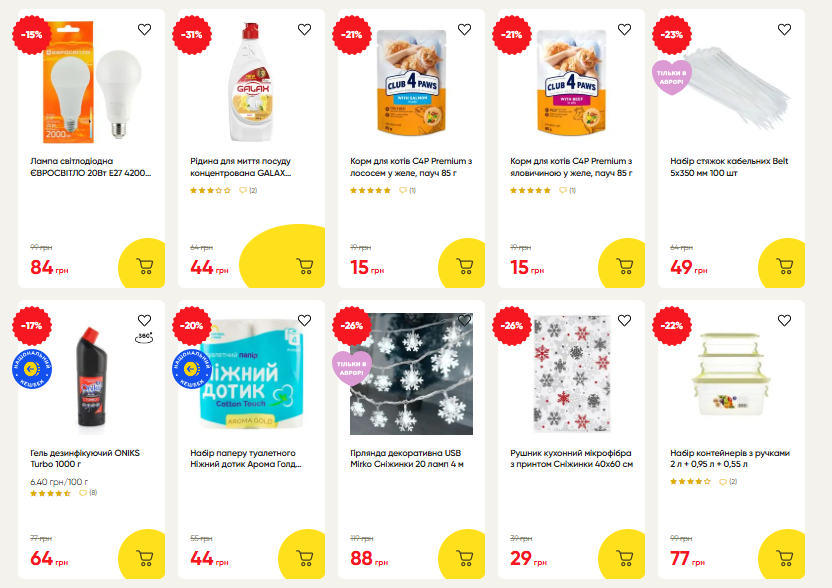Image resolution: width=832 pixels, height=588 pixels.
Task: View the Ніжний дотик toilet paper image
Action: (x=245, y=375)
